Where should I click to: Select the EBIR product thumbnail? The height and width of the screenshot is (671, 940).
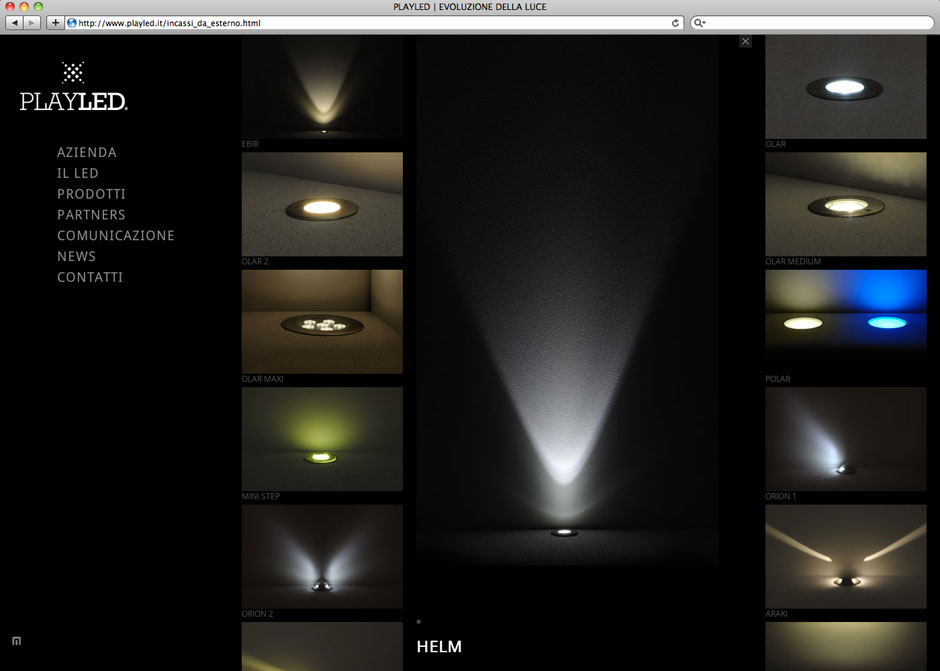(x=322, y=87)
